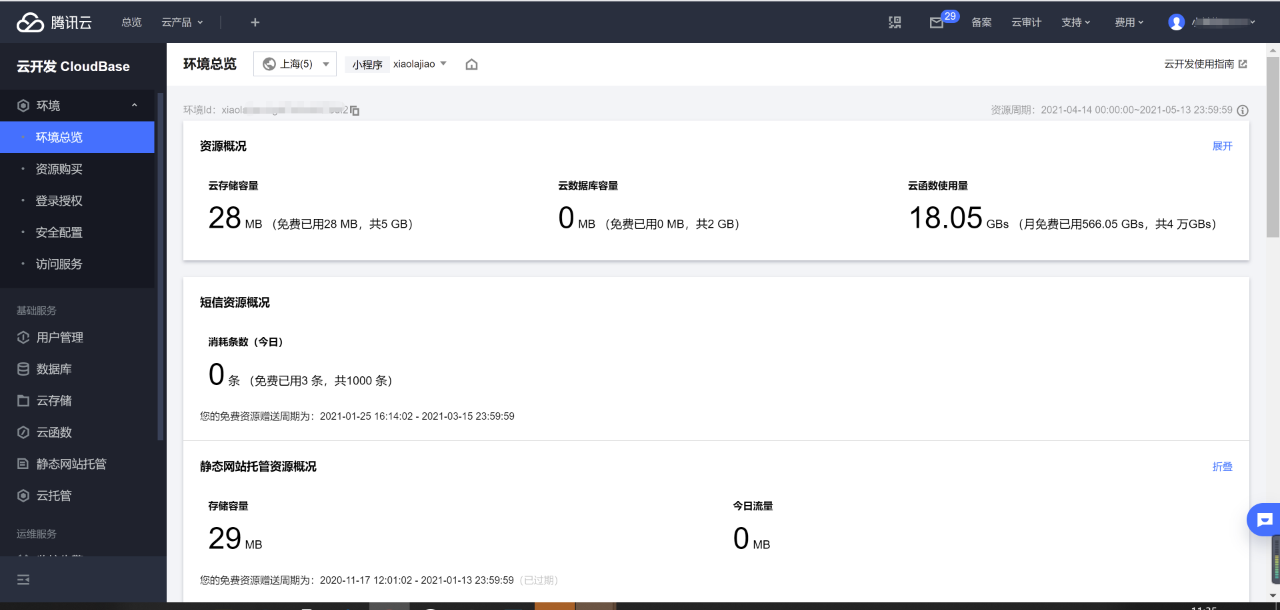Click the 静态网站托管 document icon
The width and height of the screenshot is (1280, 610).
point(23,464)
